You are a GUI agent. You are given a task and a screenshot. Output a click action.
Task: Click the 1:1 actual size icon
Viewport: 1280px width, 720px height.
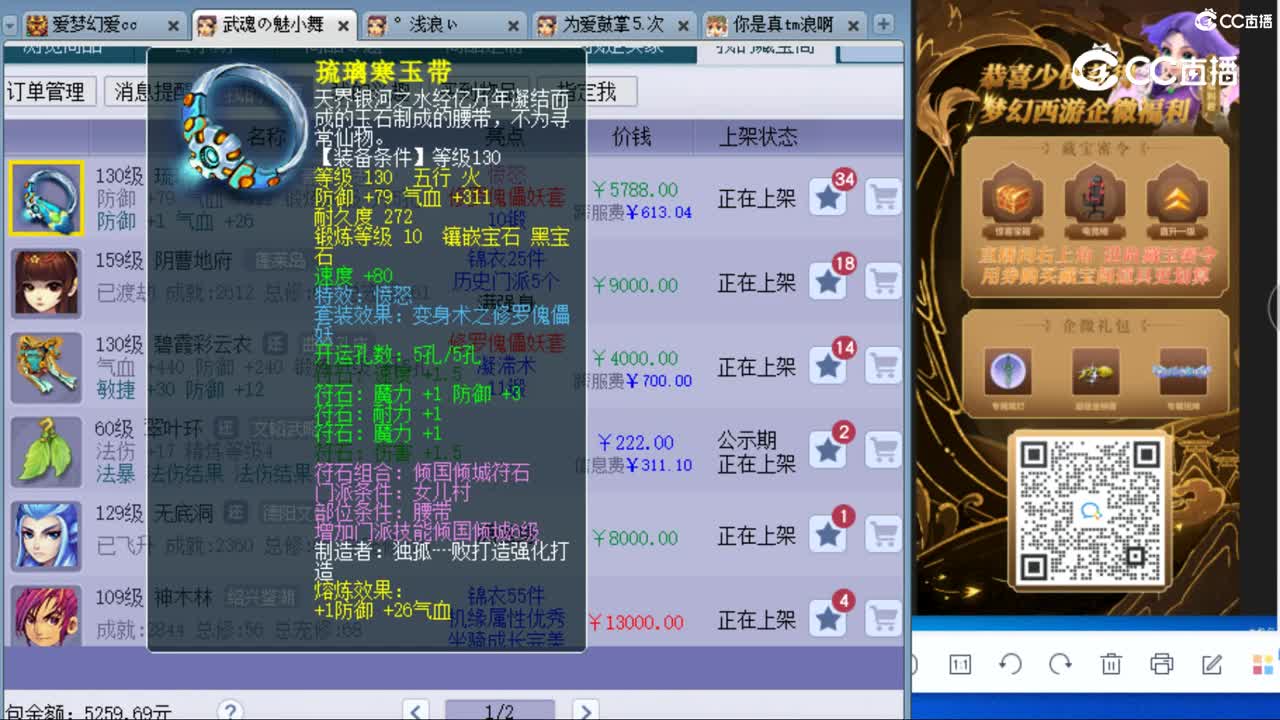pyautogui.click(x=960, y=664)
